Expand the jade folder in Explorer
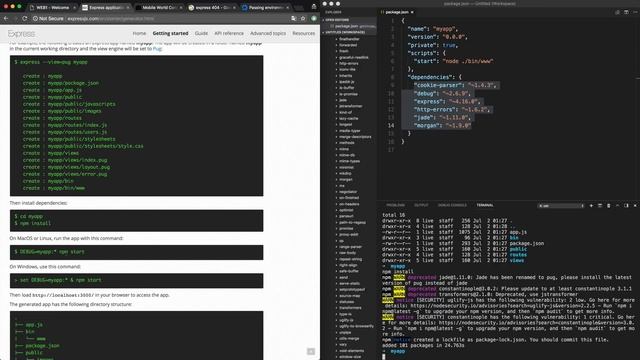Image resolution: width=640 pixels, height=360 pixels. (x=343, y=100)
